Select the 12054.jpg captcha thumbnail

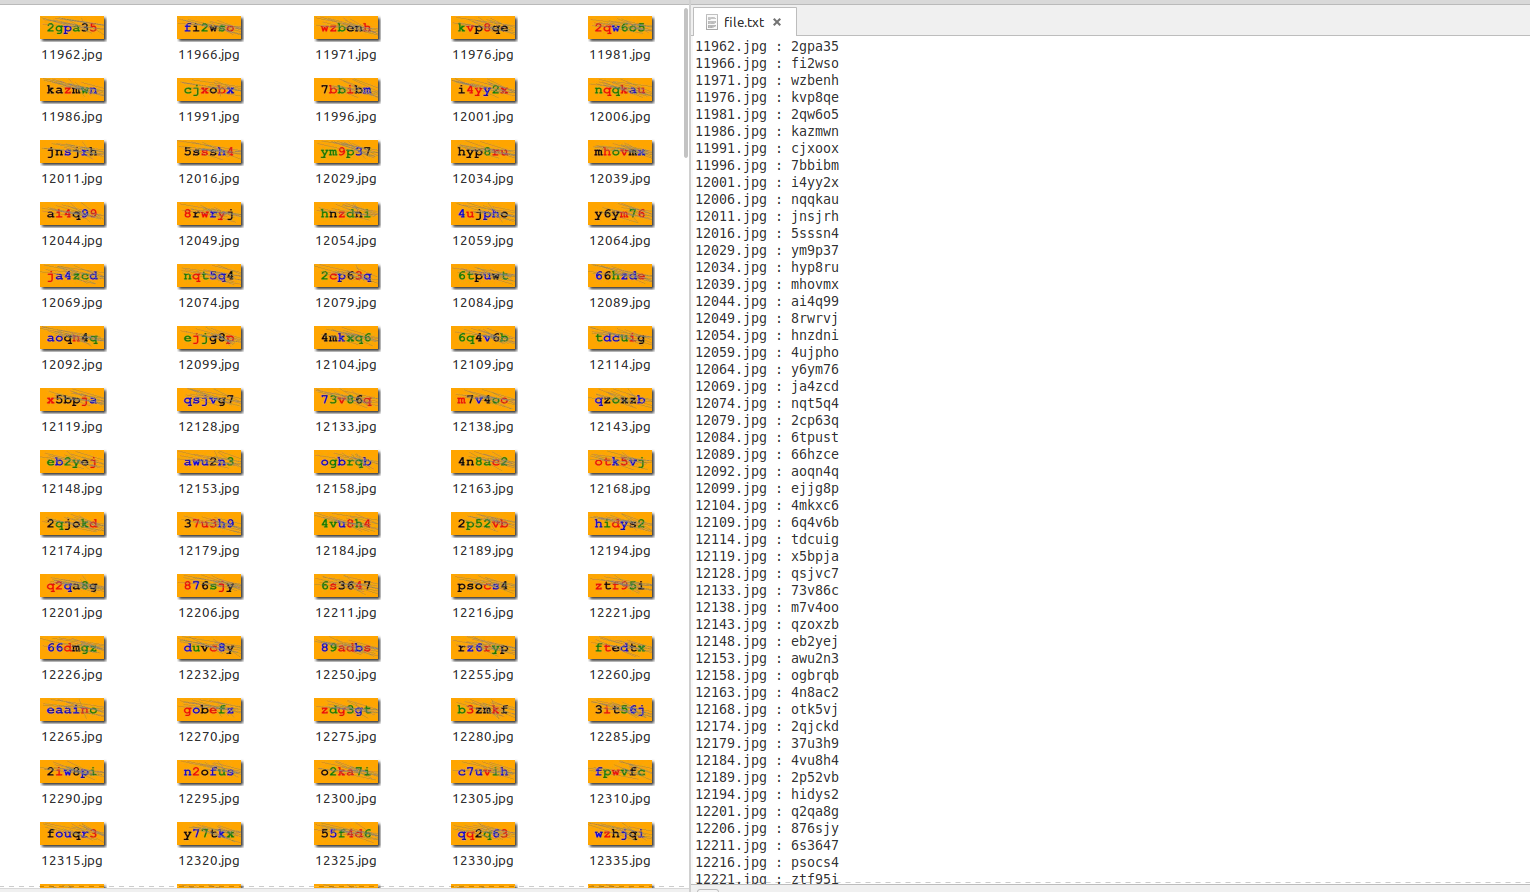[x=346, y=215]
